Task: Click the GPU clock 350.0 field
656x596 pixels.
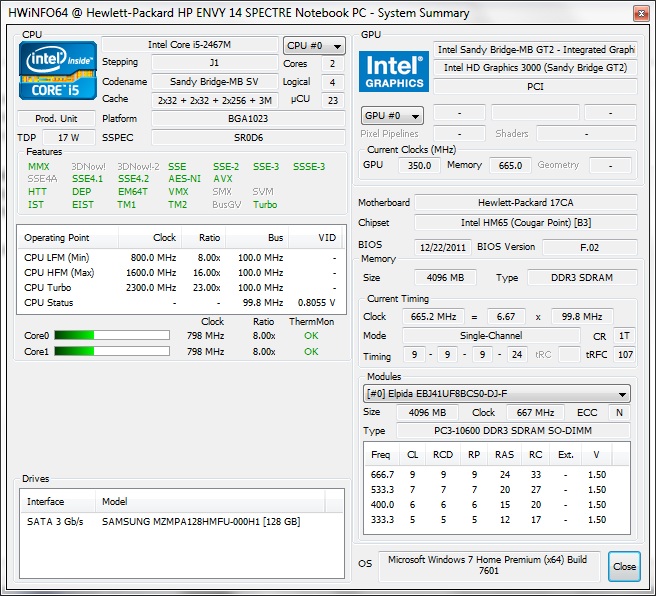Action: [x=419, y=165]
